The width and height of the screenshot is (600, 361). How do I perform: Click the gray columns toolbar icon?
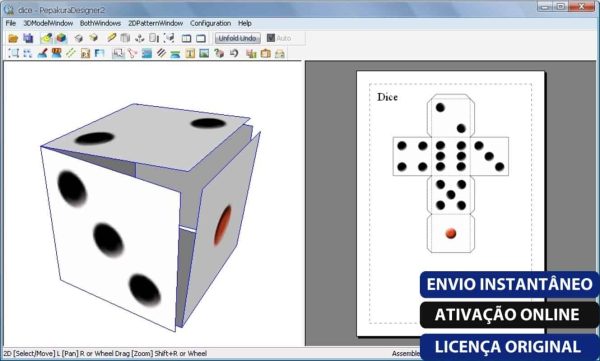[125, 38]
